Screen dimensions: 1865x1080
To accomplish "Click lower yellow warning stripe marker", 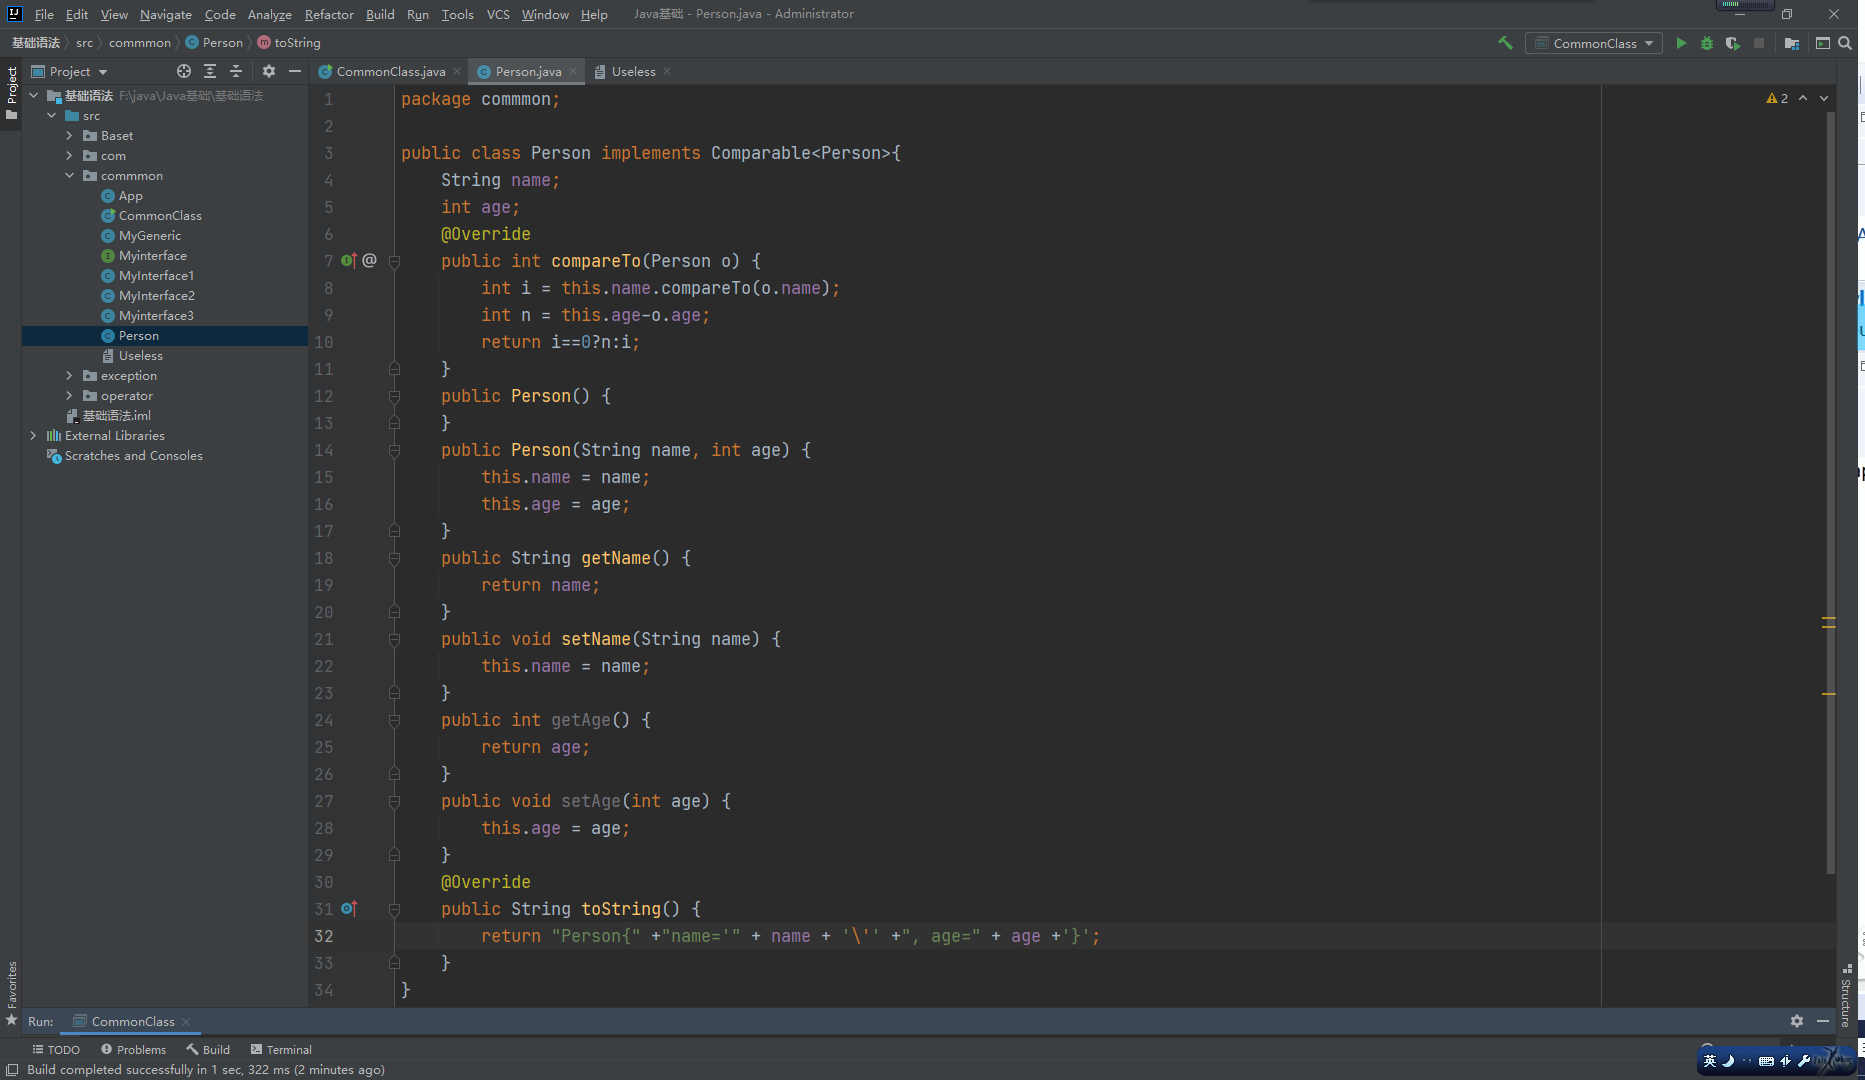I will pos(1828,693).
